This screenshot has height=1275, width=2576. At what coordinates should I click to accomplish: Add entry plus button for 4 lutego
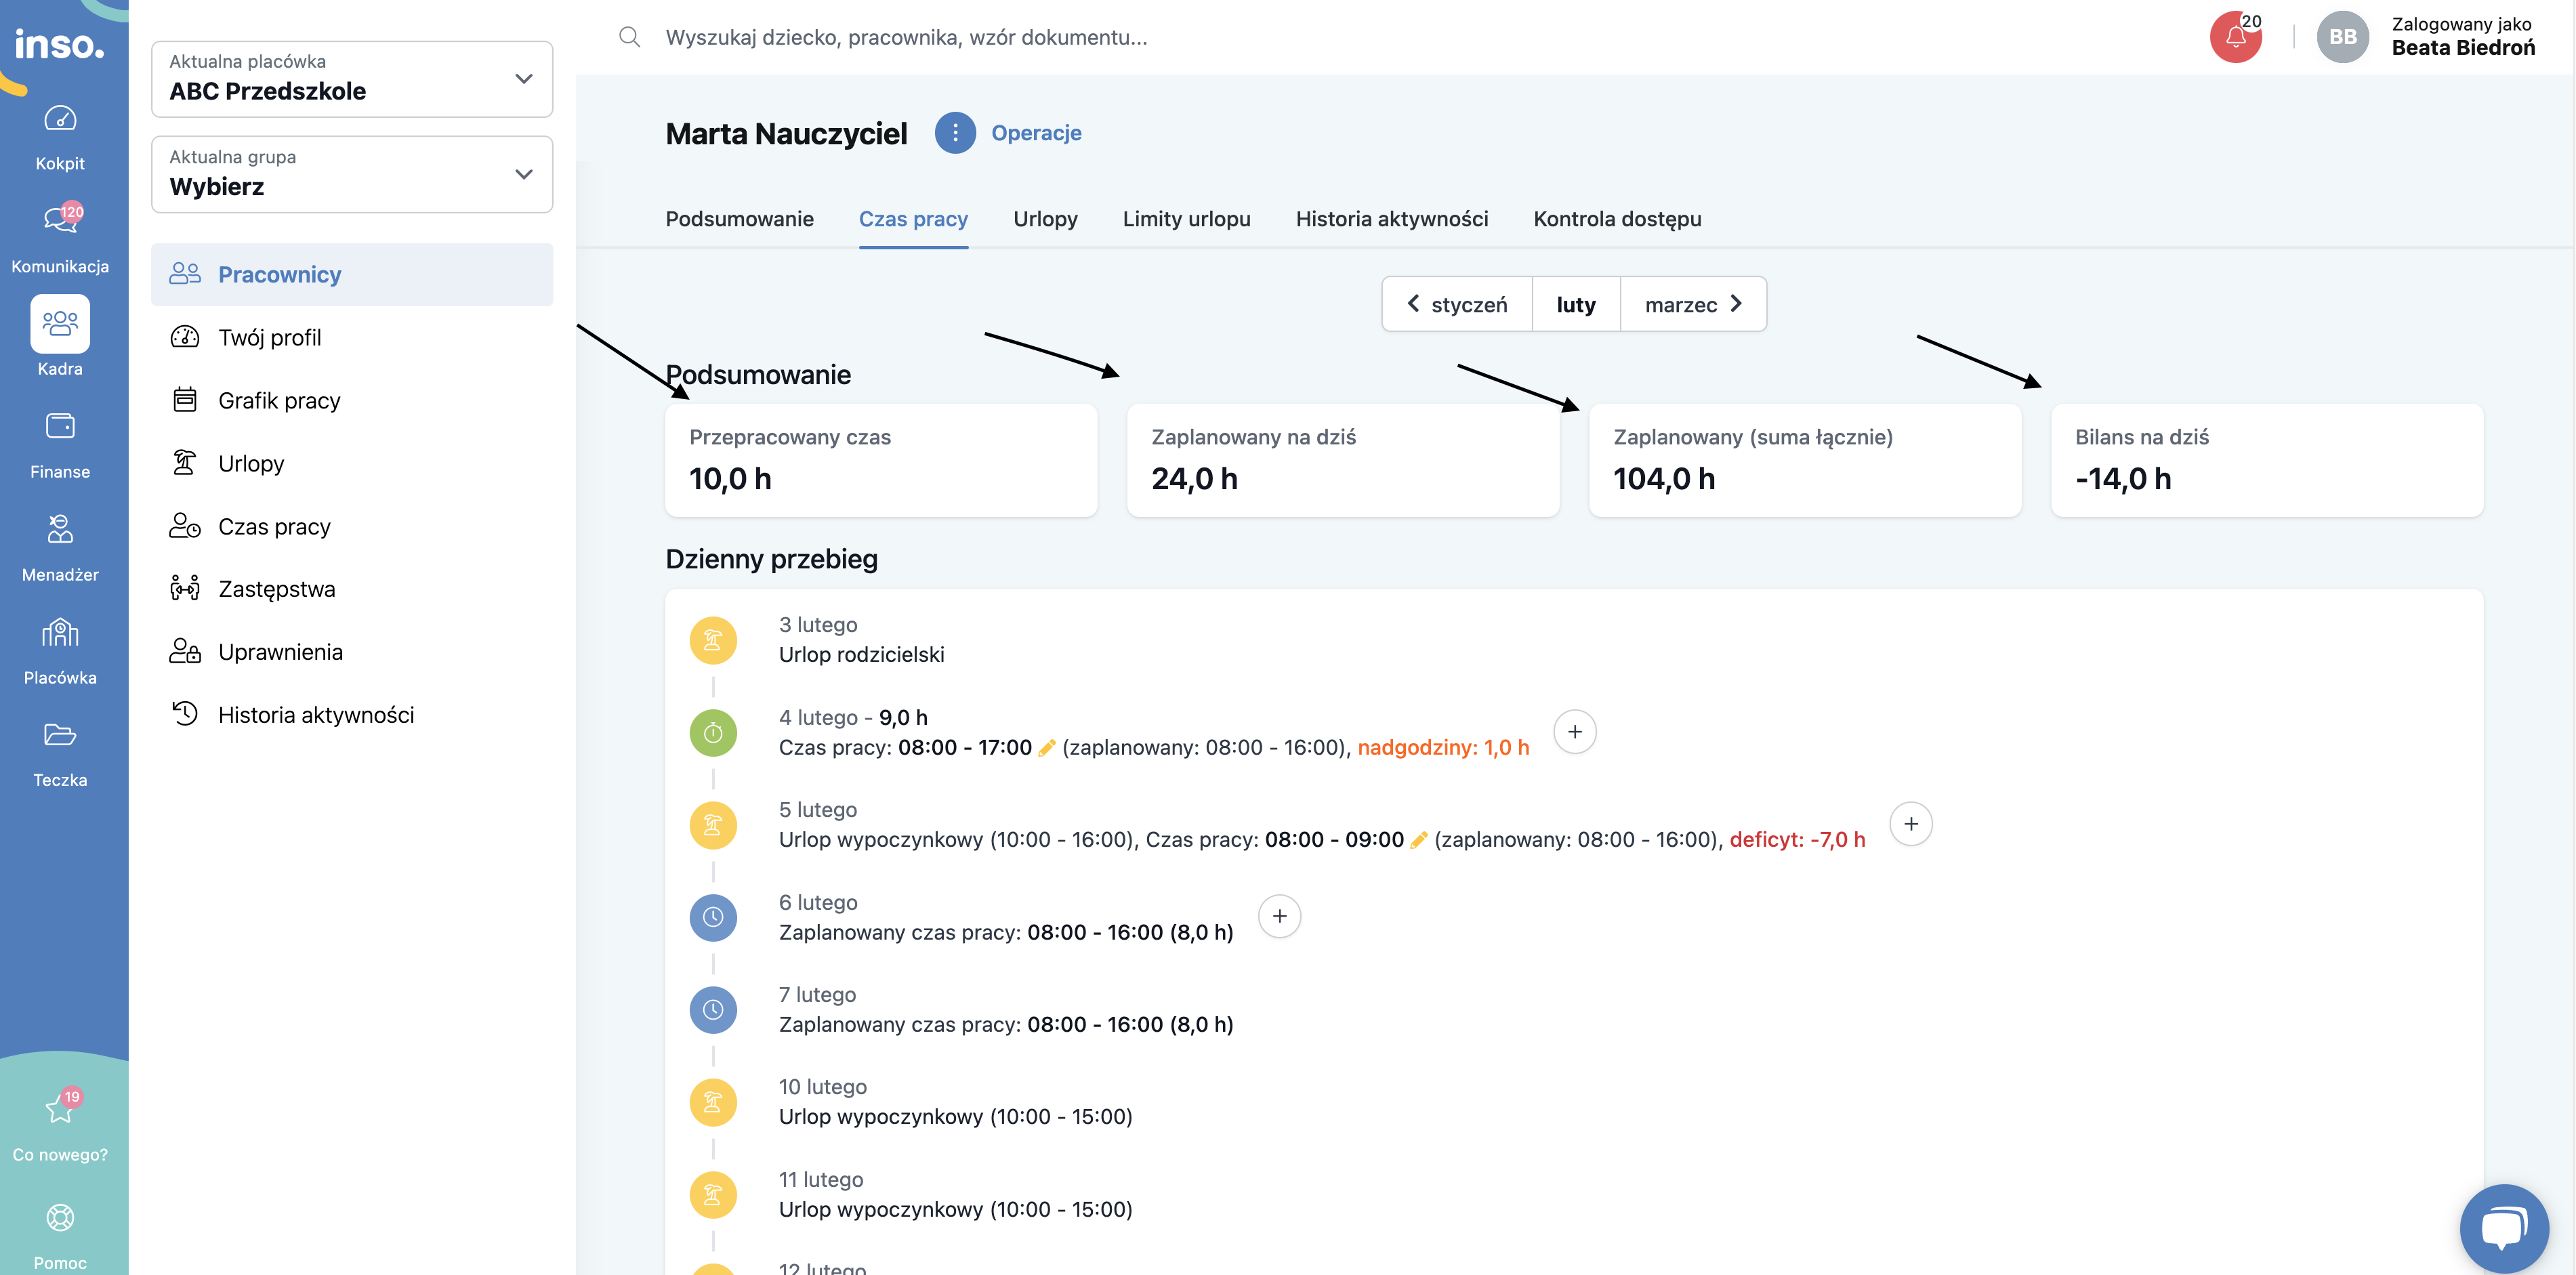(1574, 732)
